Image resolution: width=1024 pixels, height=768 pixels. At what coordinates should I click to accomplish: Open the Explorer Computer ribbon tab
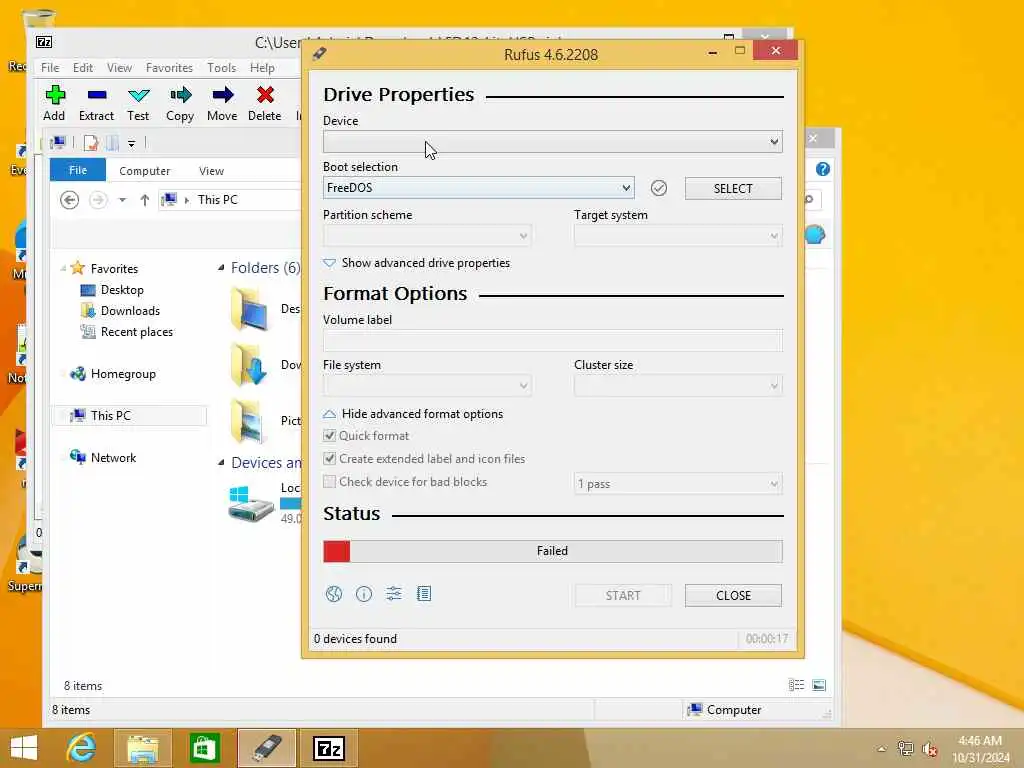144,170
